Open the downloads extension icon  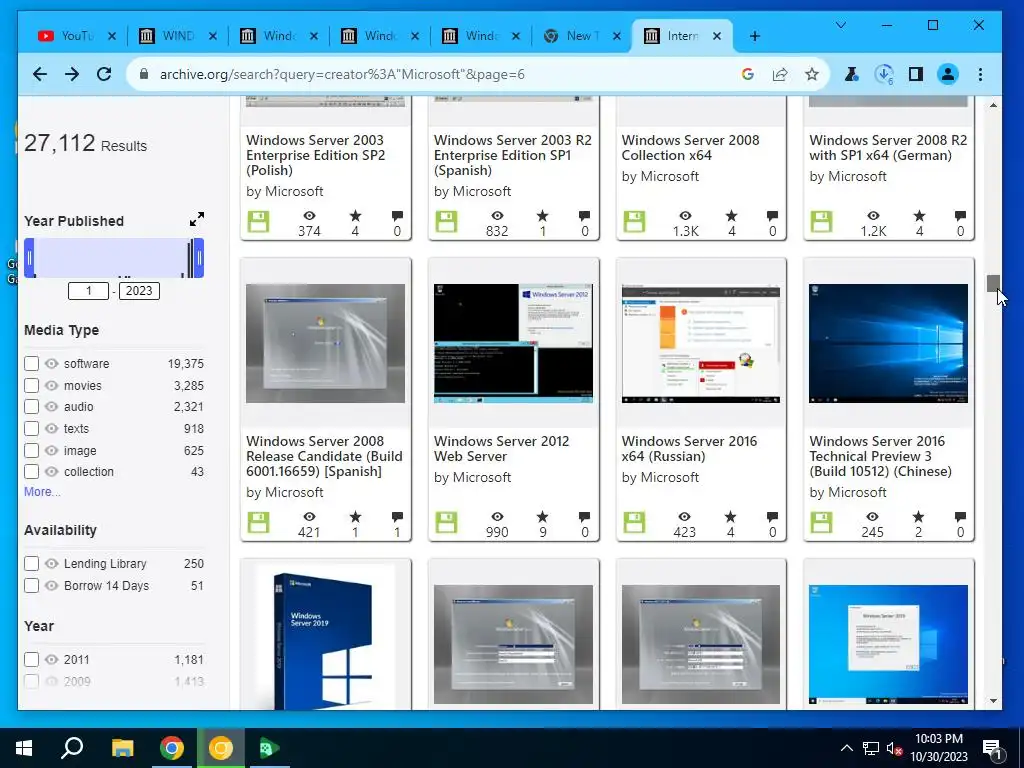click(884, 74)
